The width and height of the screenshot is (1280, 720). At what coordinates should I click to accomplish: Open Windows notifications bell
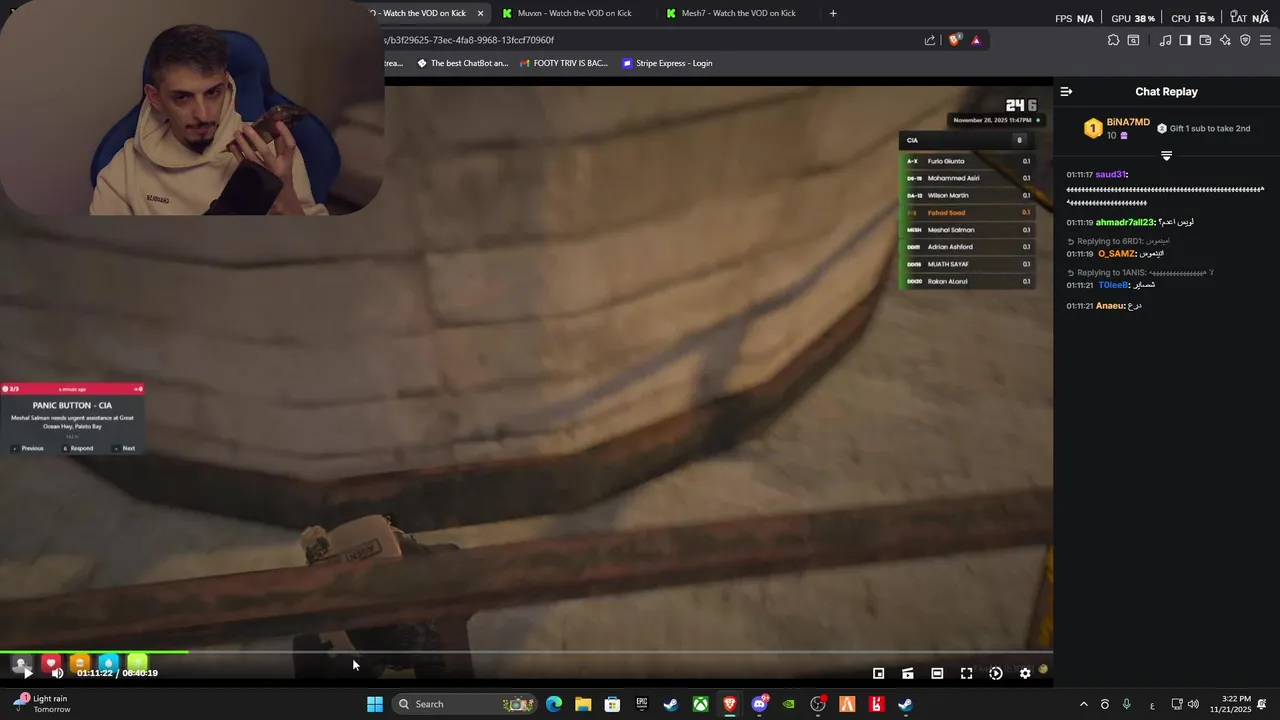point(1263,704)
